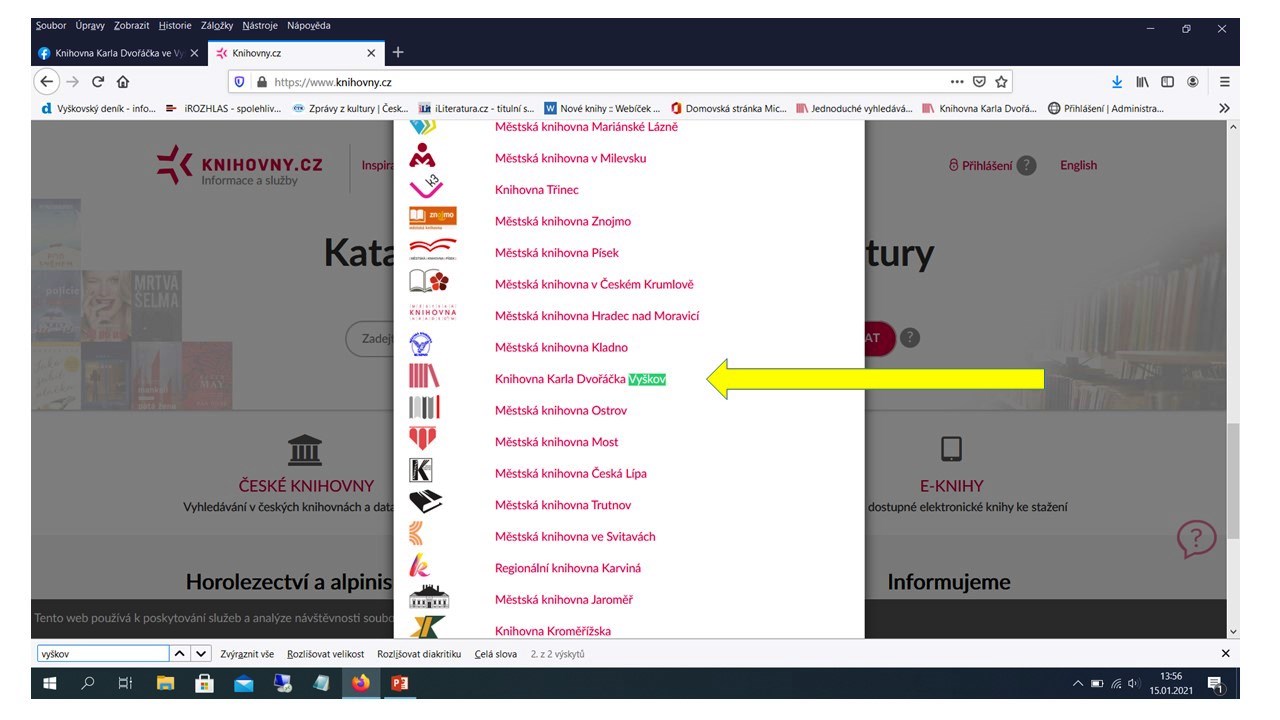Show more bookmarks with double chevron
This screenshot has width=1280, height=720.
coord(1224,108)
